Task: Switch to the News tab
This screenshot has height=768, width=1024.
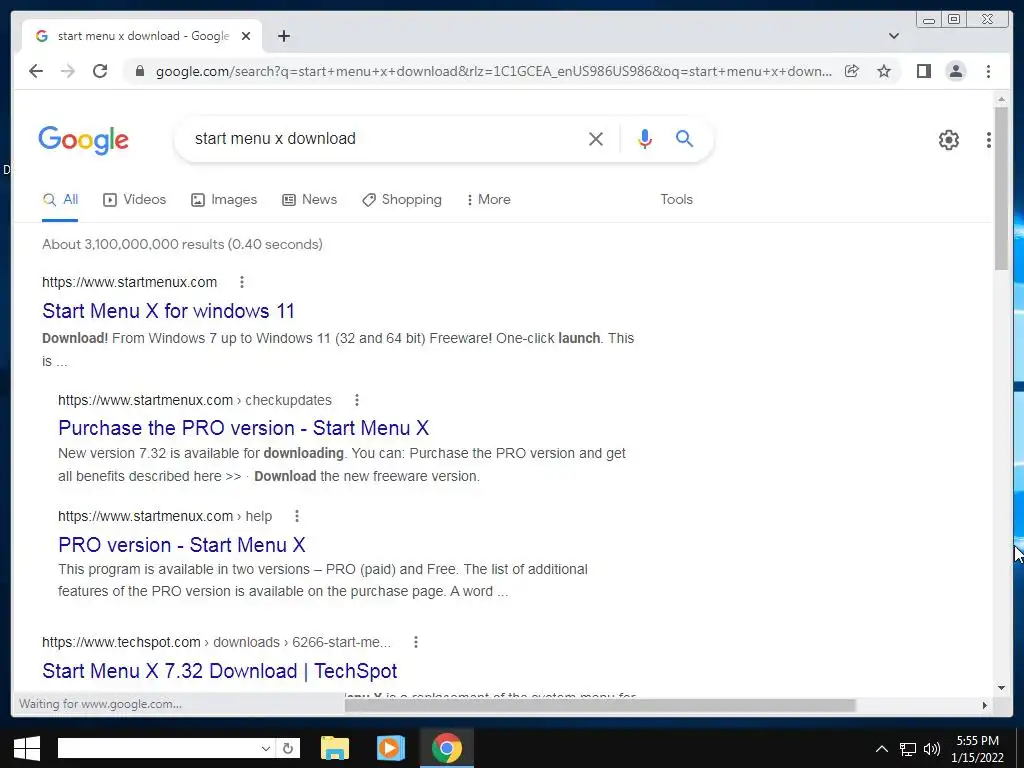Action: click(310, 200)
